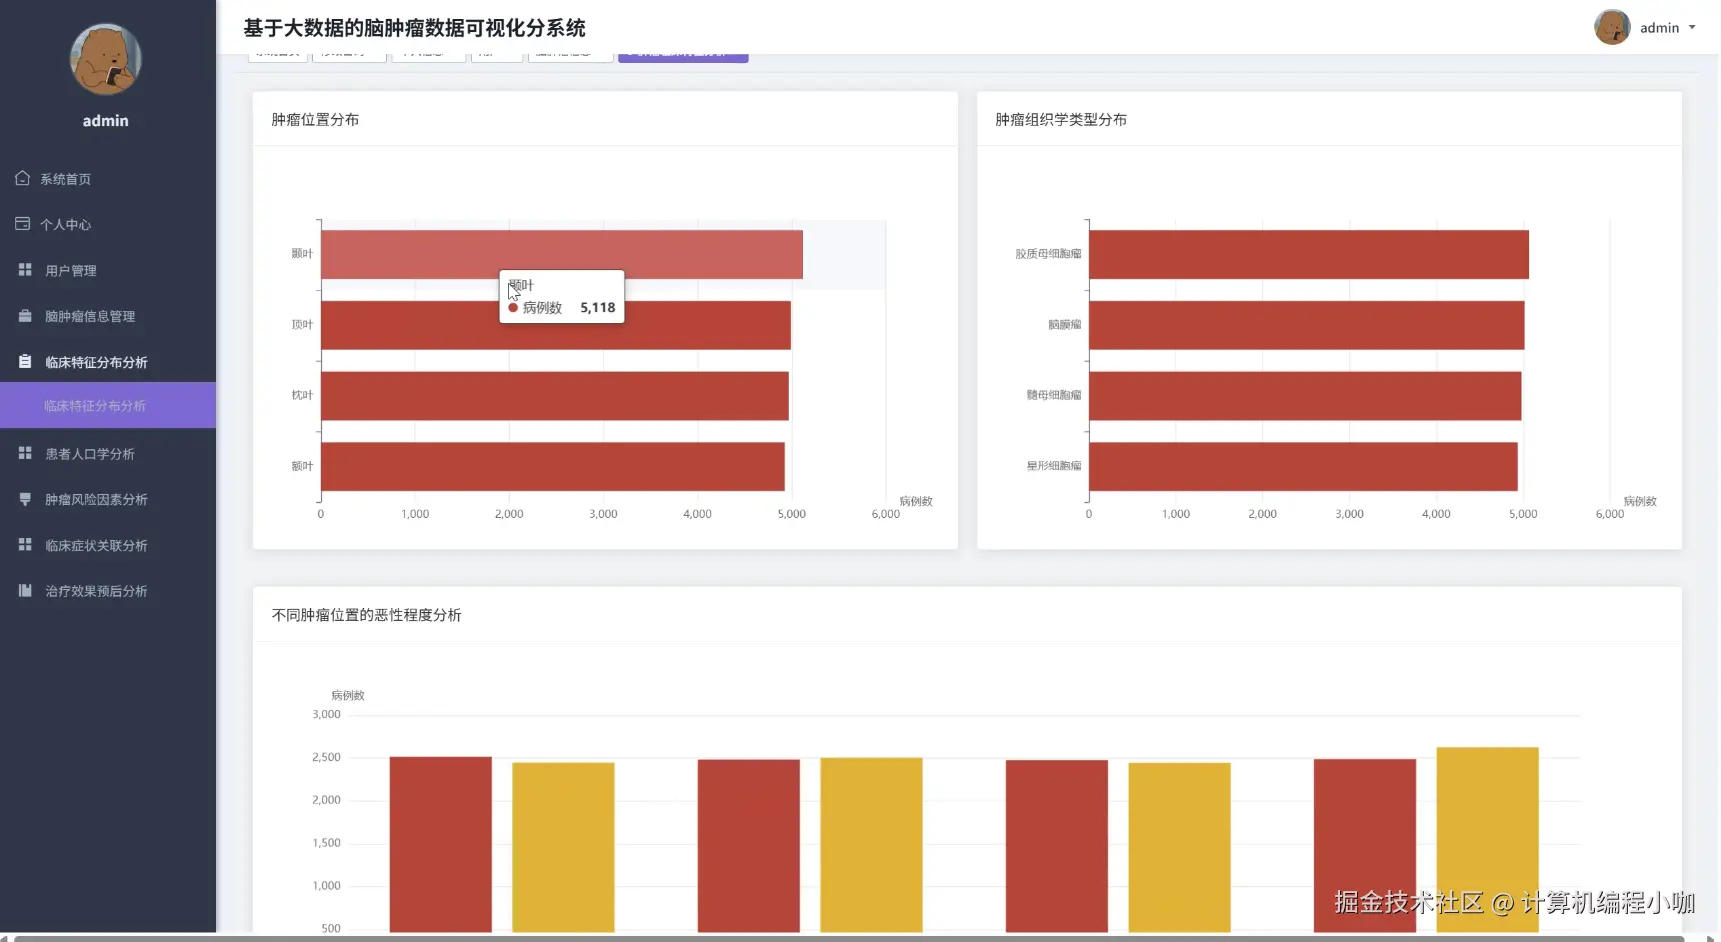The image size is (1721, 942).
Task: Click the 脑肿瘤信息管理 briefcase icon
Action: coord(25,316)
